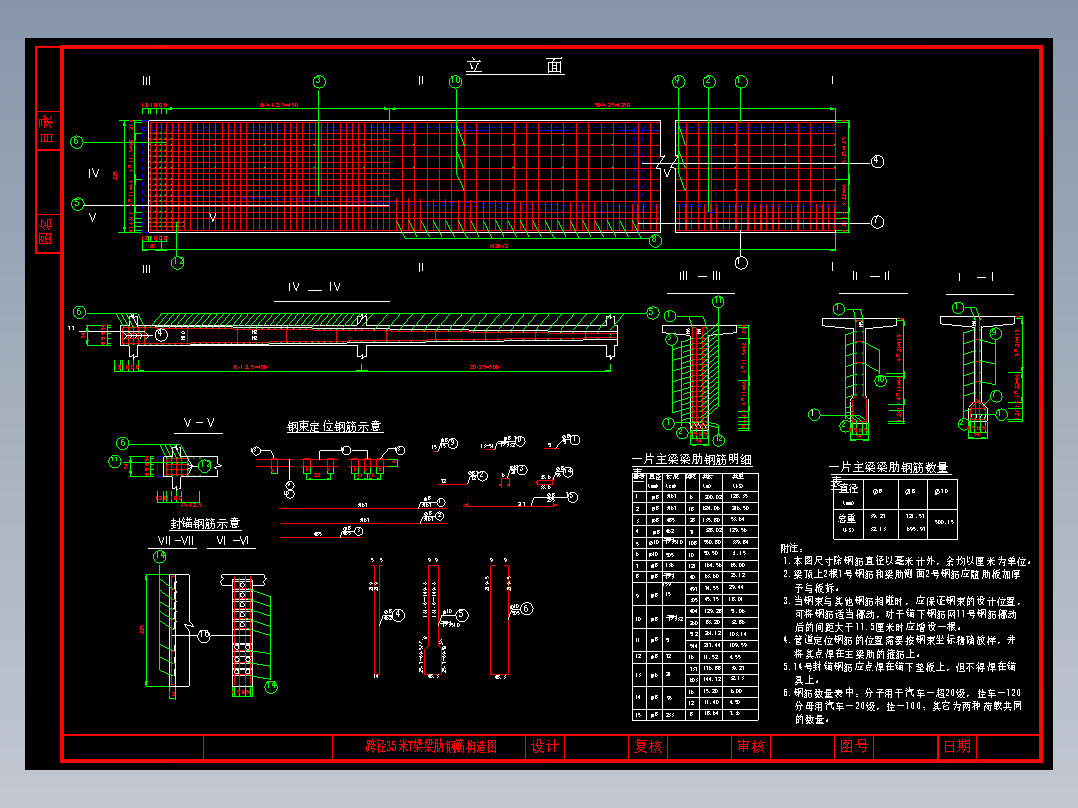Image resolution: width=1078 pixels, height=808 pixels.
Task: Click circled bar number 13 below elevation
Action: point(177,263)
